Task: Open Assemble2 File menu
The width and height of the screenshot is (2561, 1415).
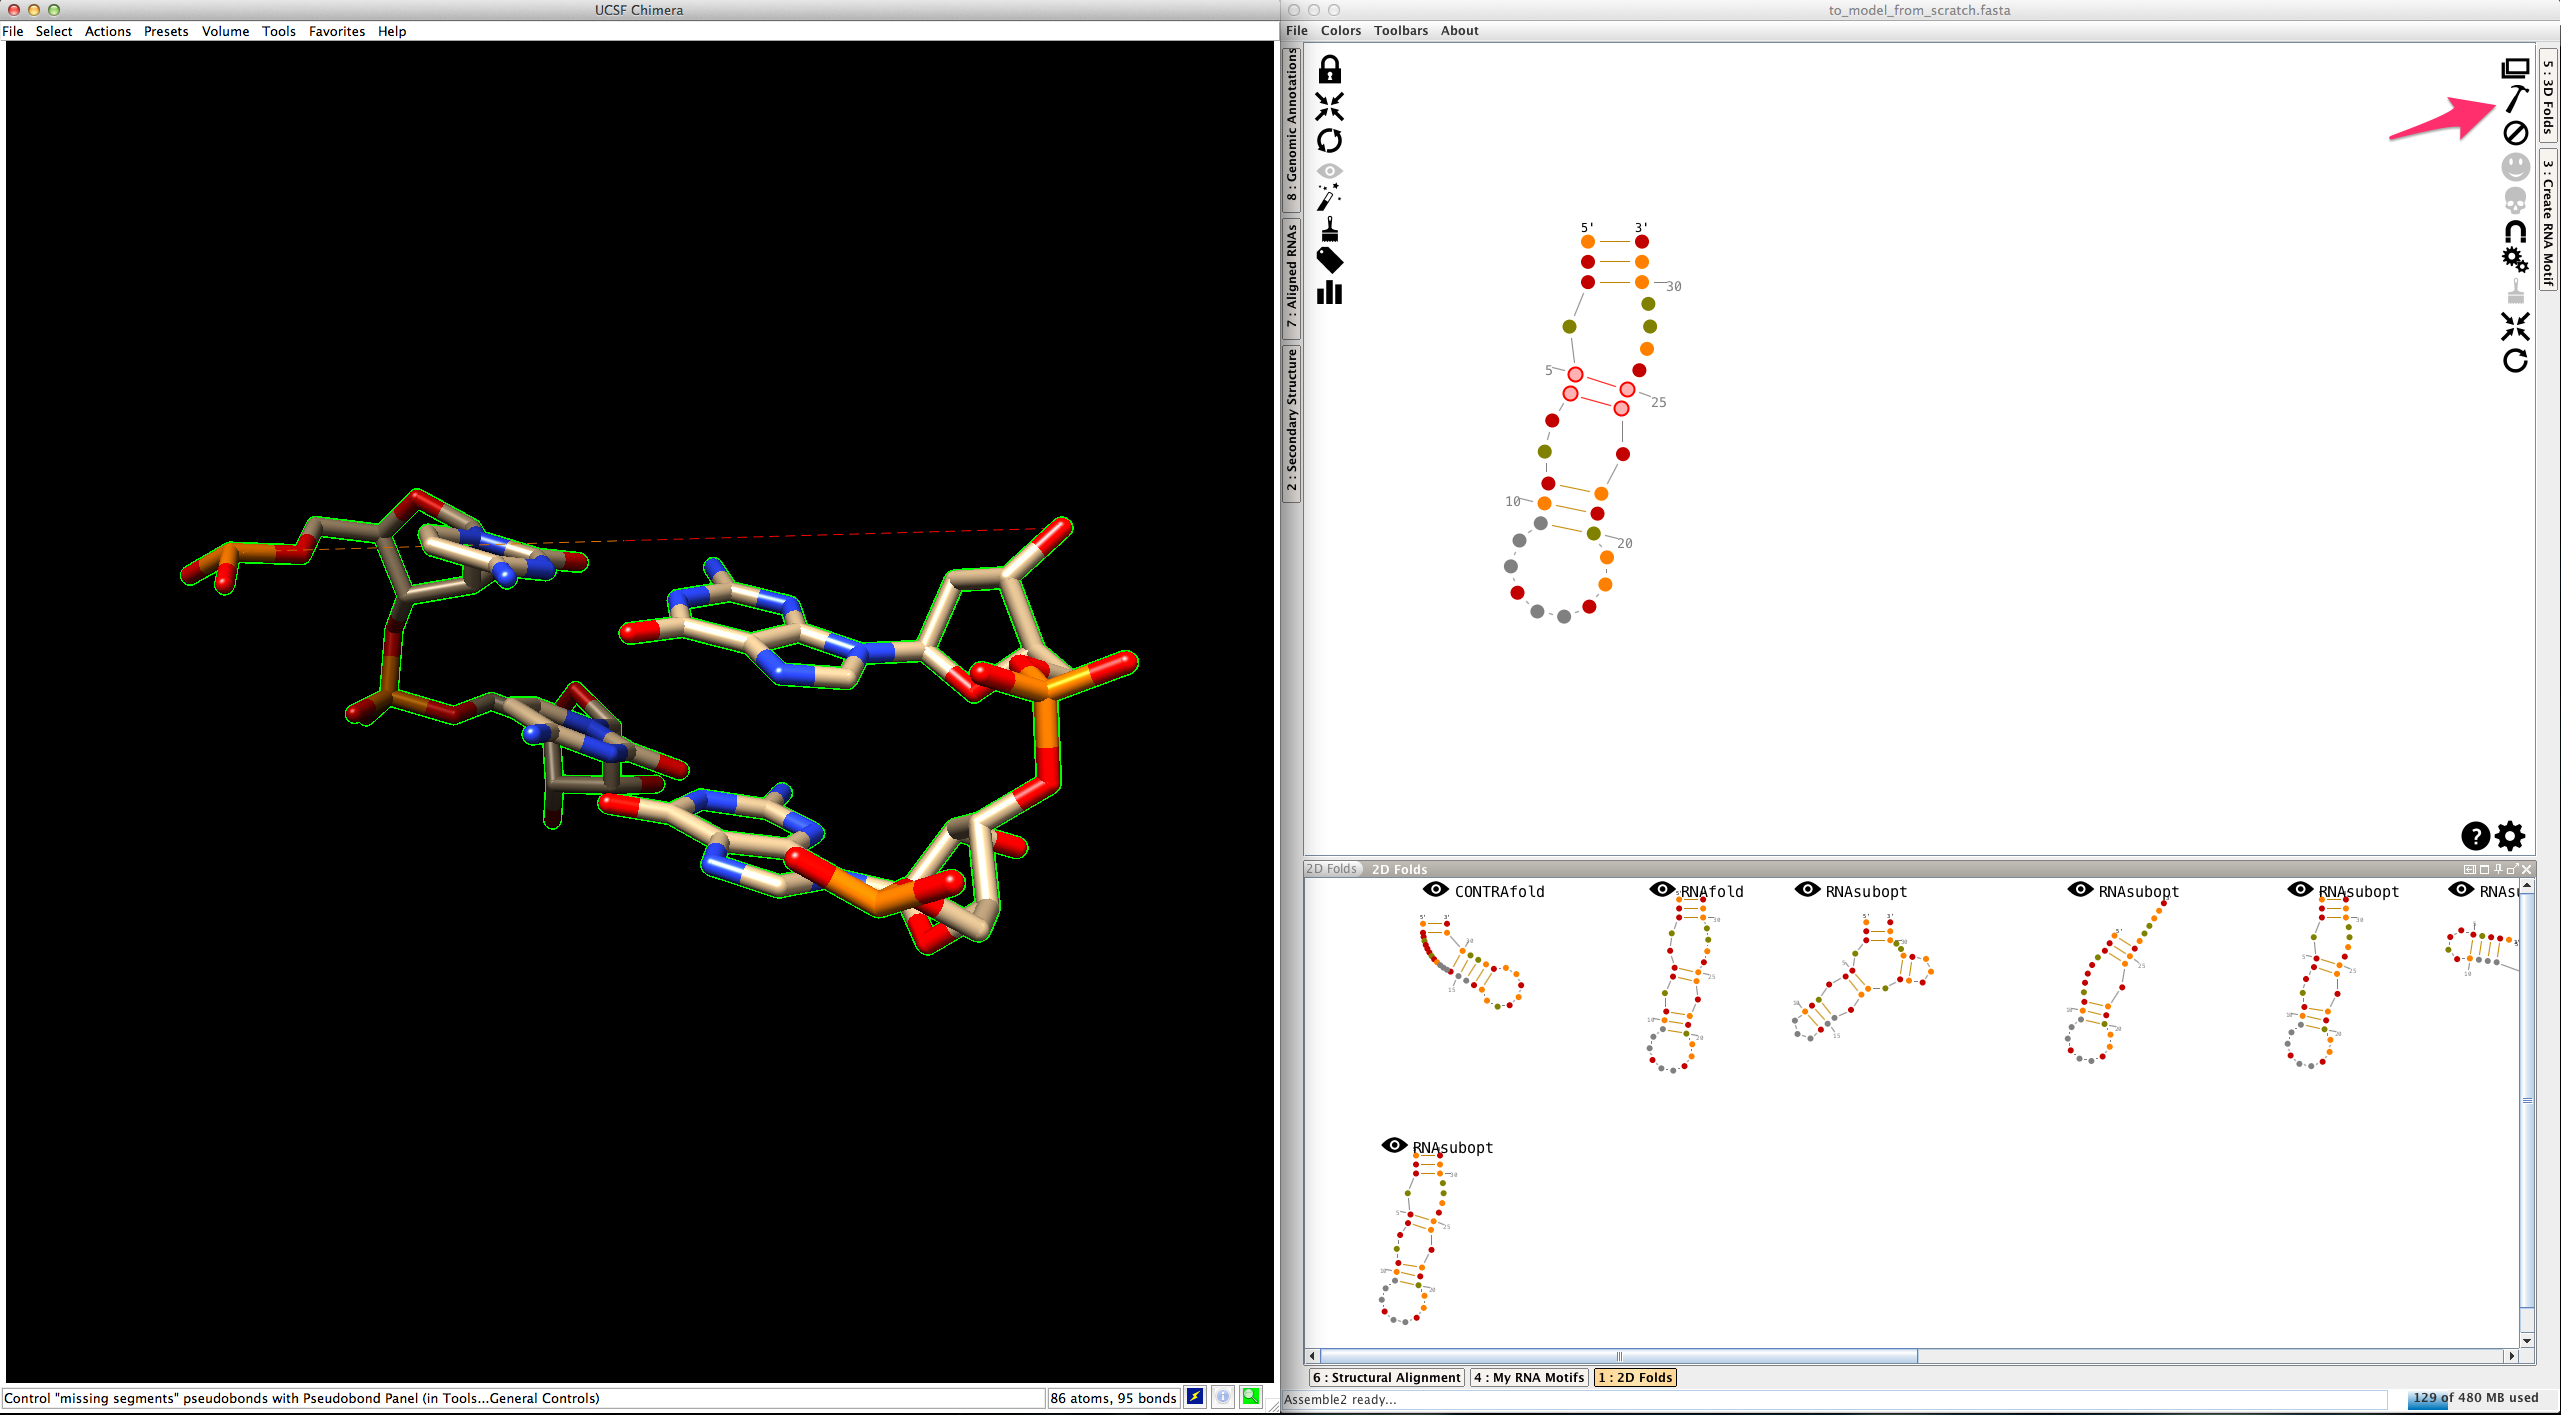Action: 1297,31
